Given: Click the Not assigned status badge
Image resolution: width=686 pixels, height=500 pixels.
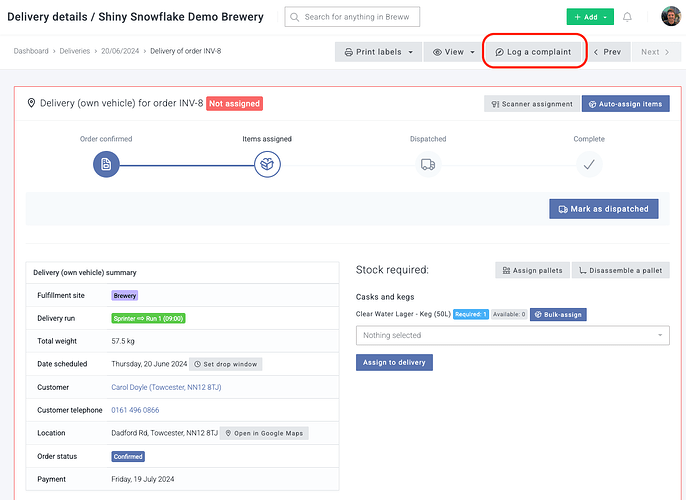Looking at the screenshot, I should 234,104.
